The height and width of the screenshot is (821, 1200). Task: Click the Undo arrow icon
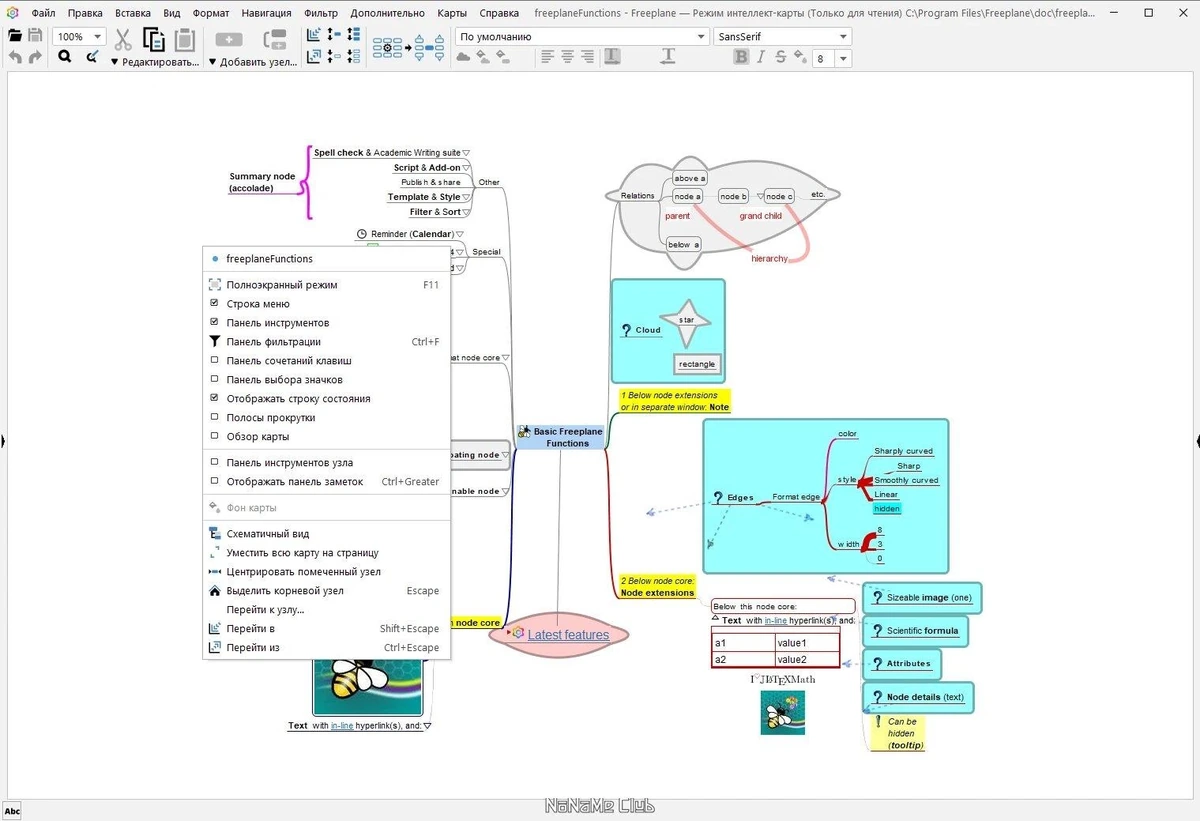tap(15, 58)
